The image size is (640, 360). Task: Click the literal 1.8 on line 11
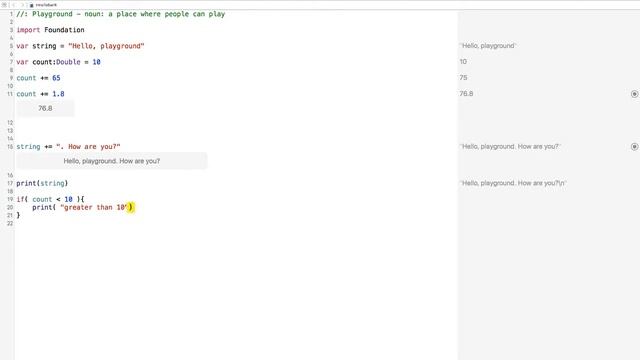(x=58, y=93)
